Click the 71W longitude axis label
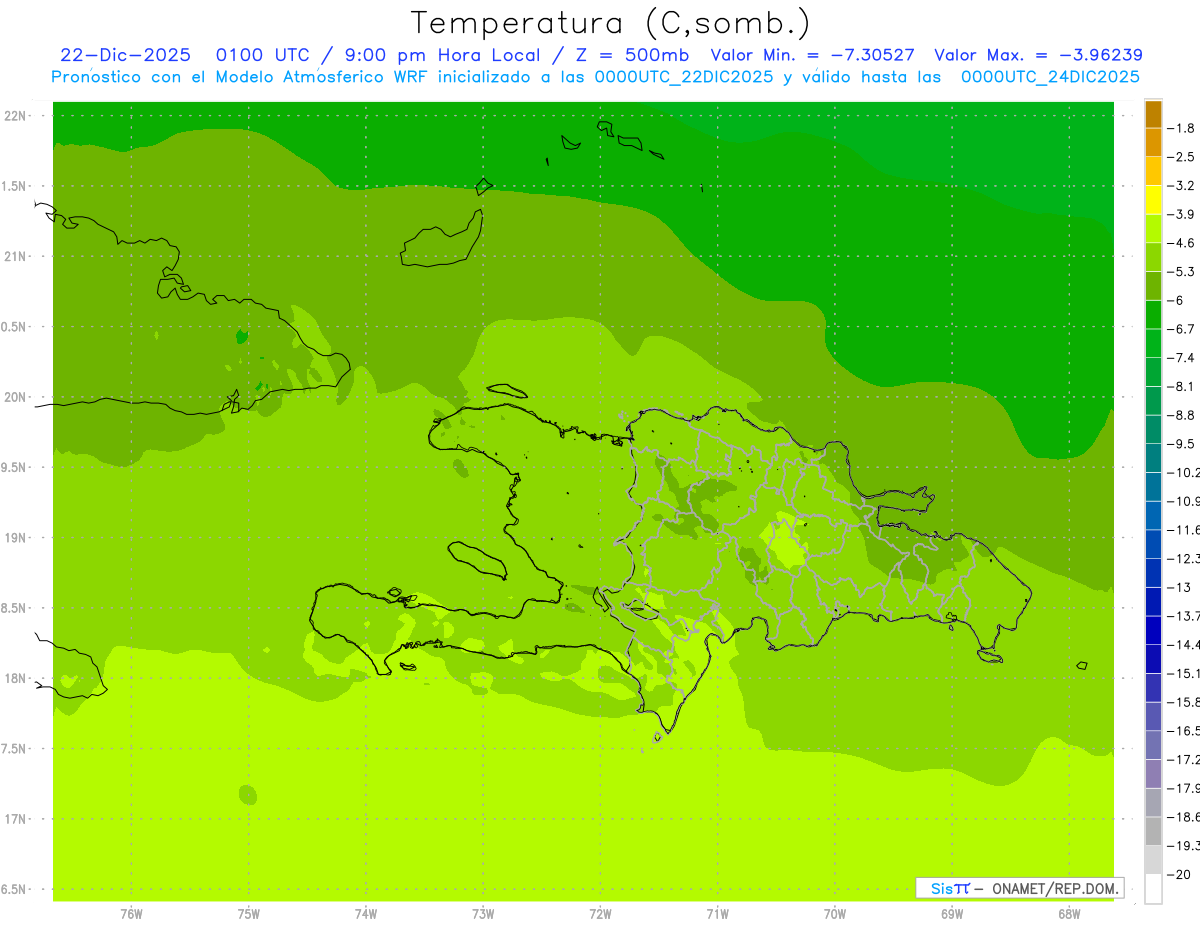1200x927 pixels. (x=717, y=914)
